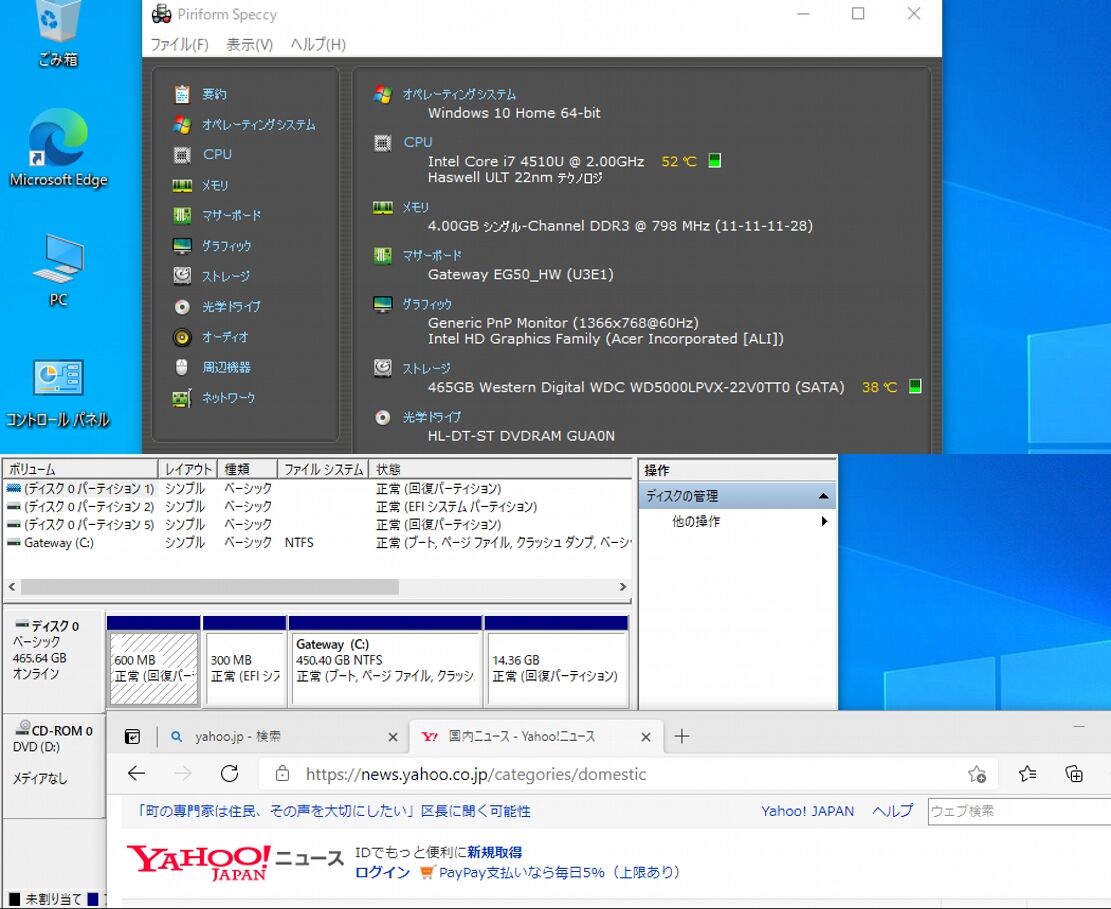Open the 町の専門家 headline link

tap(333, 811)
